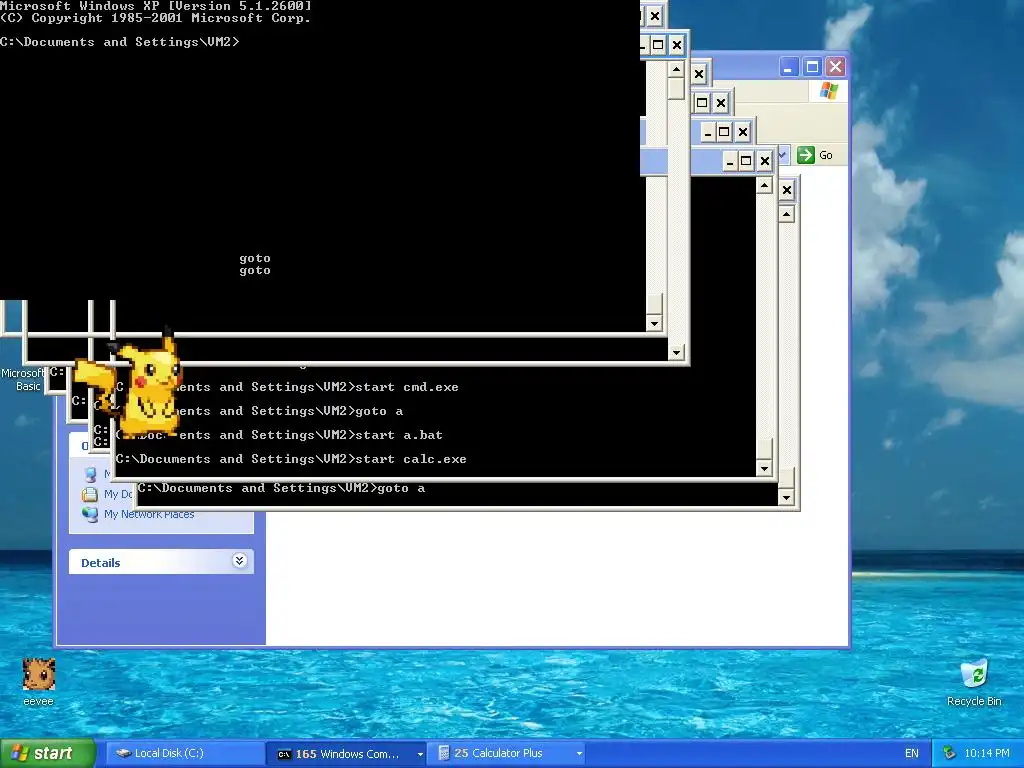Minimize the prompt window listing 'start calc.exe'
This screenshot has height=768, width=1024.
(x=729, y=161)
